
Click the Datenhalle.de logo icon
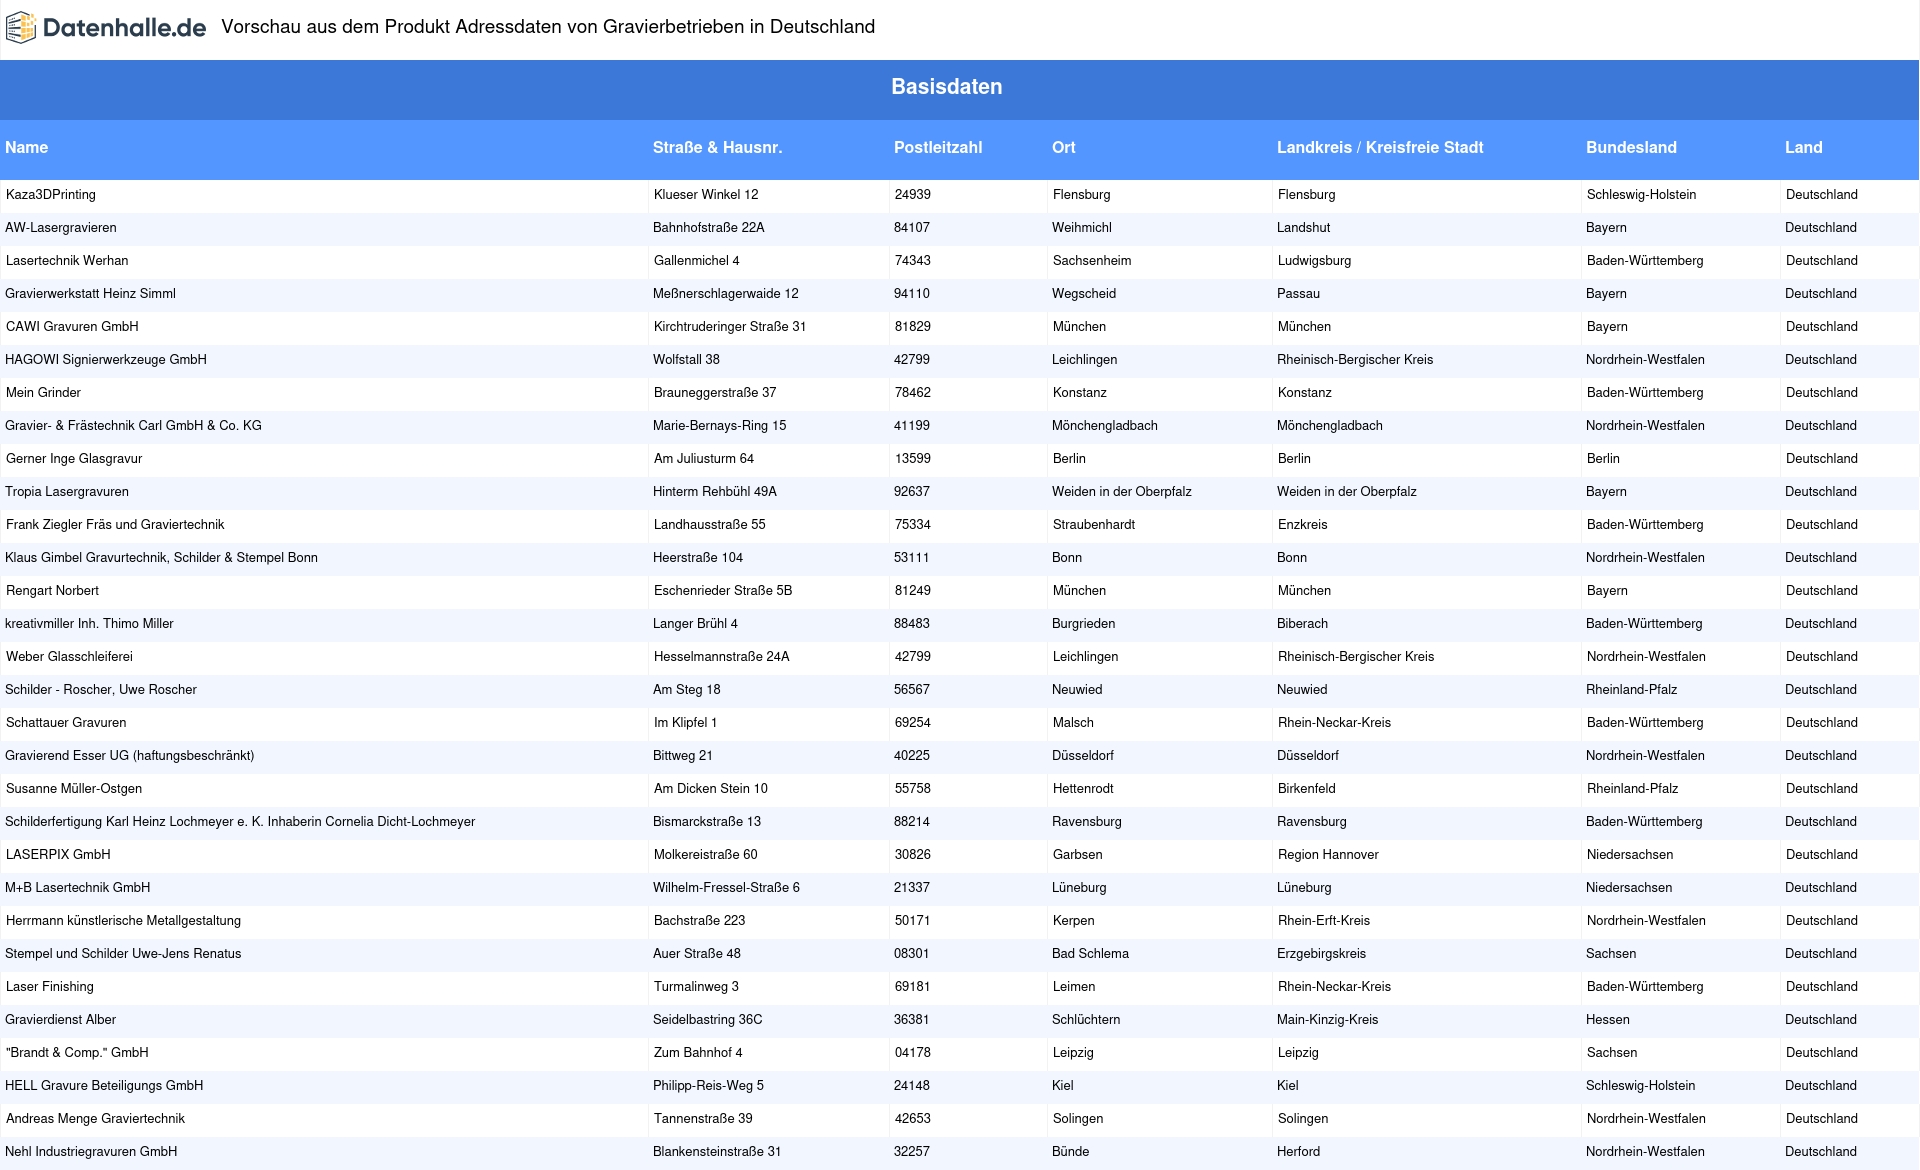21,28
